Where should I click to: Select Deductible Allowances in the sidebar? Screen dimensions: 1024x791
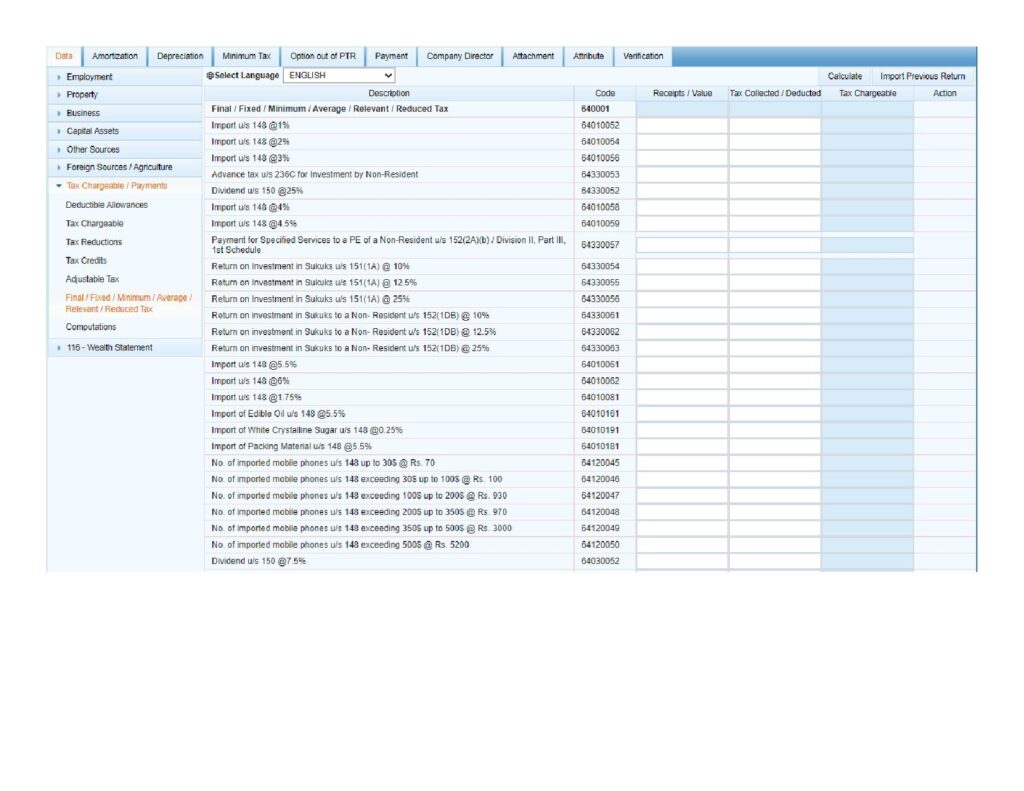106,205
